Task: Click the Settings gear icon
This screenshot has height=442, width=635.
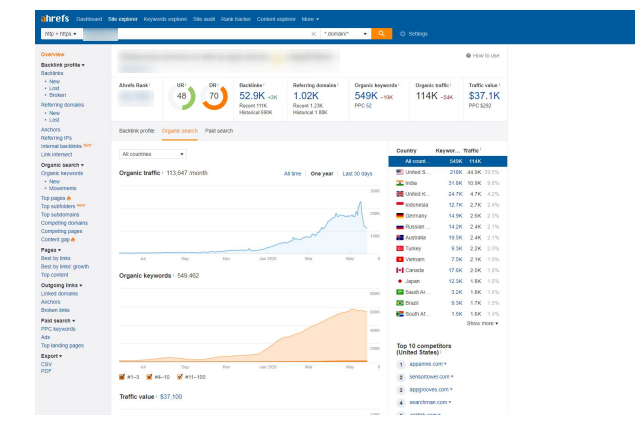Action: (x=401, y=34)
